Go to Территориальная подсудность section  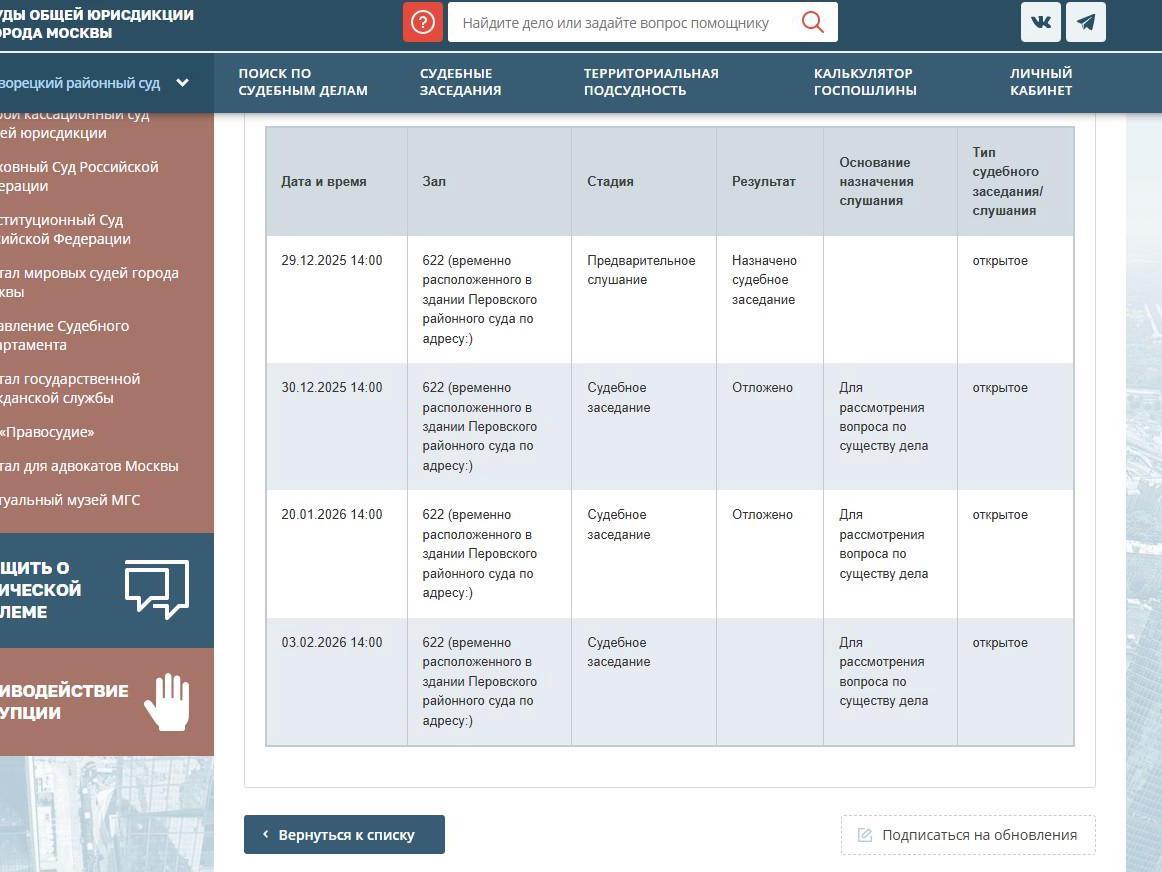[x=651, y=82]
